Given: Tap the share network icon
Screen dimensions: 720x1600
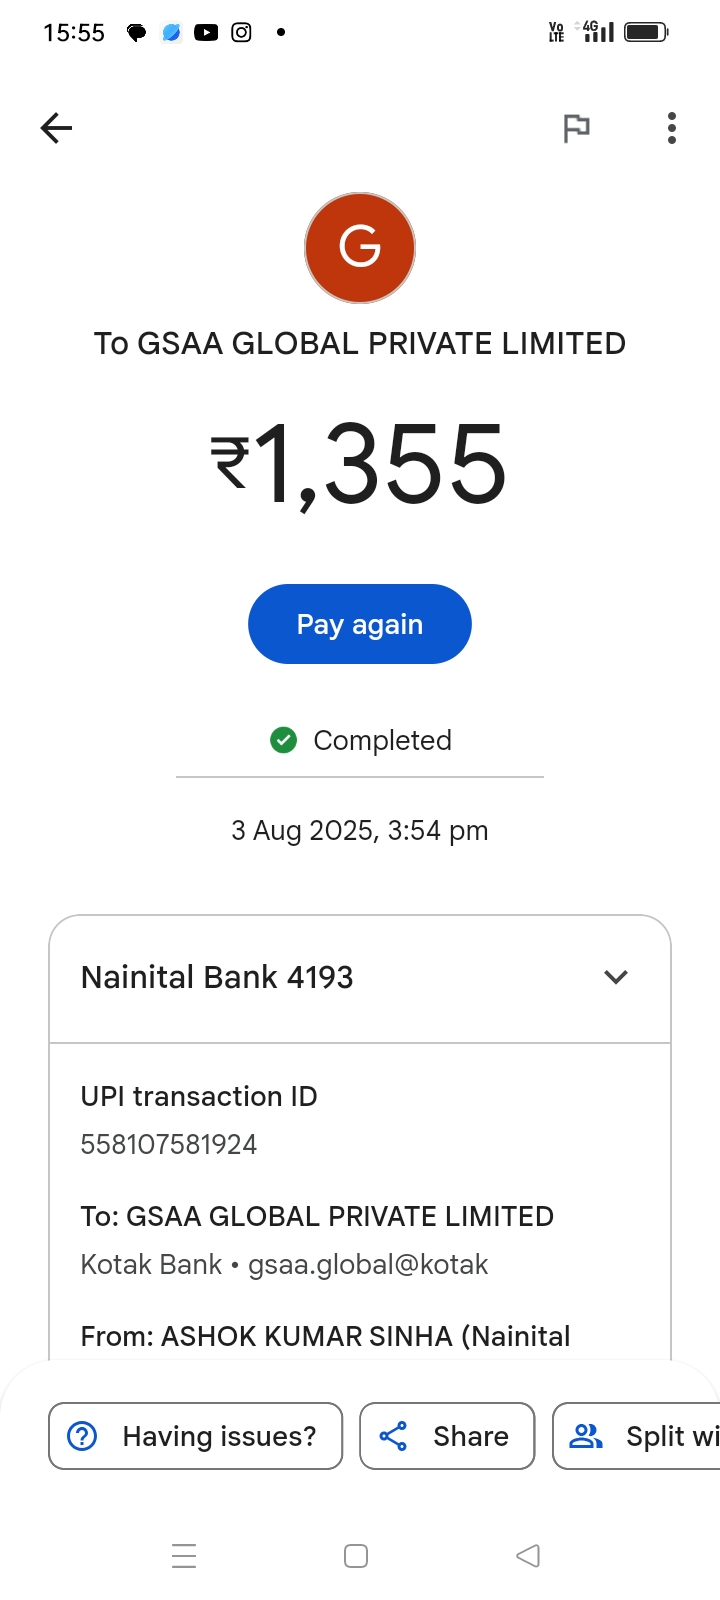Looking at the screenshot, I should (393, 1436).
